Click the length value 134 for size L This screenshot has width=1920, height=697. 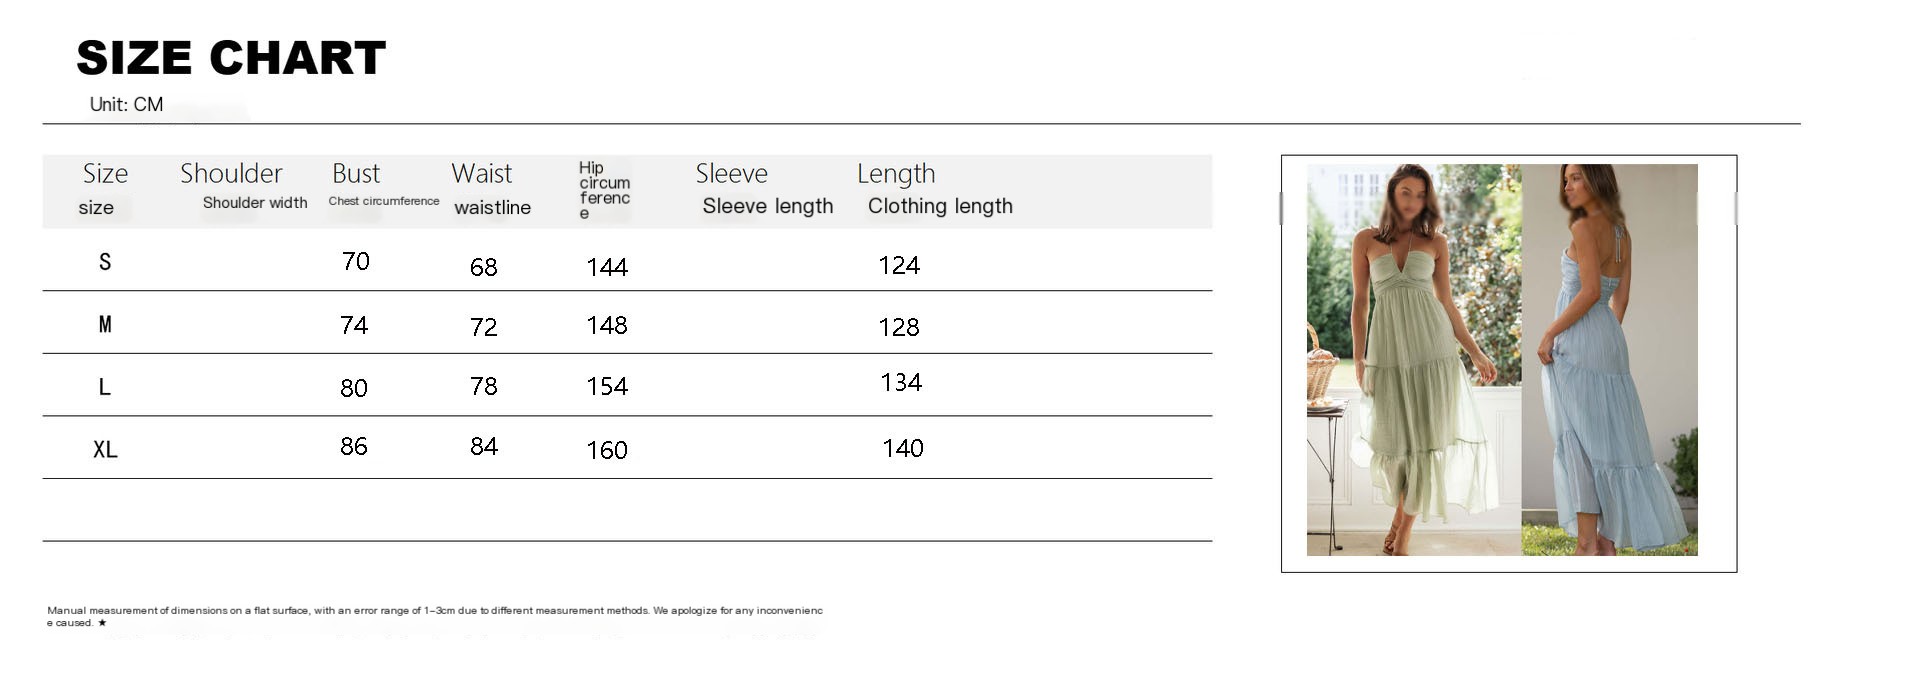[x=901, y=383]
